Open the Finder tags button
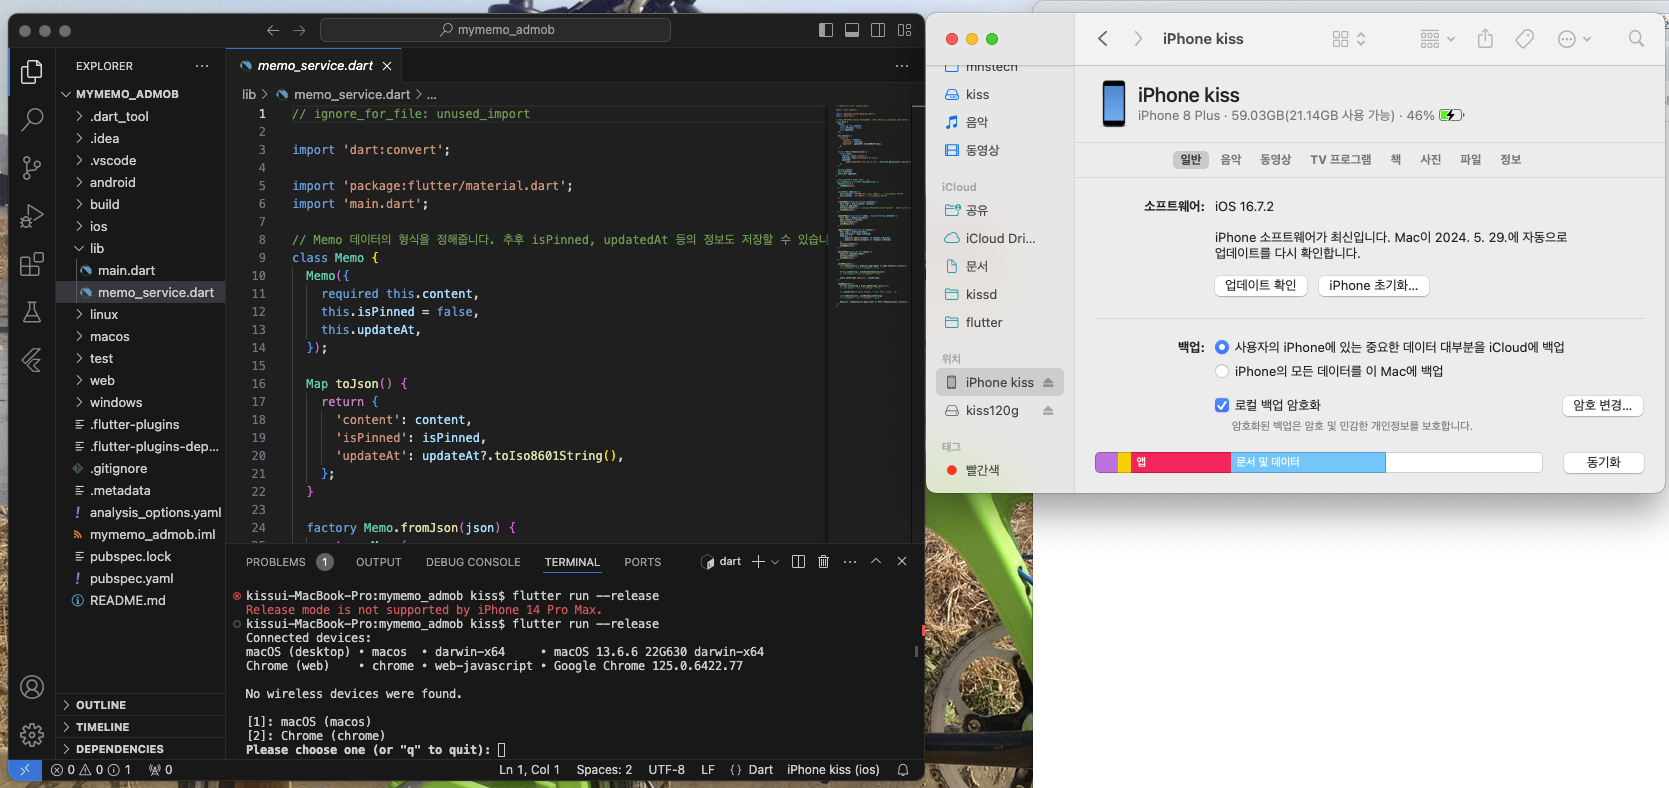This screenshot has height=788, width=1669. coord(1525,39)
